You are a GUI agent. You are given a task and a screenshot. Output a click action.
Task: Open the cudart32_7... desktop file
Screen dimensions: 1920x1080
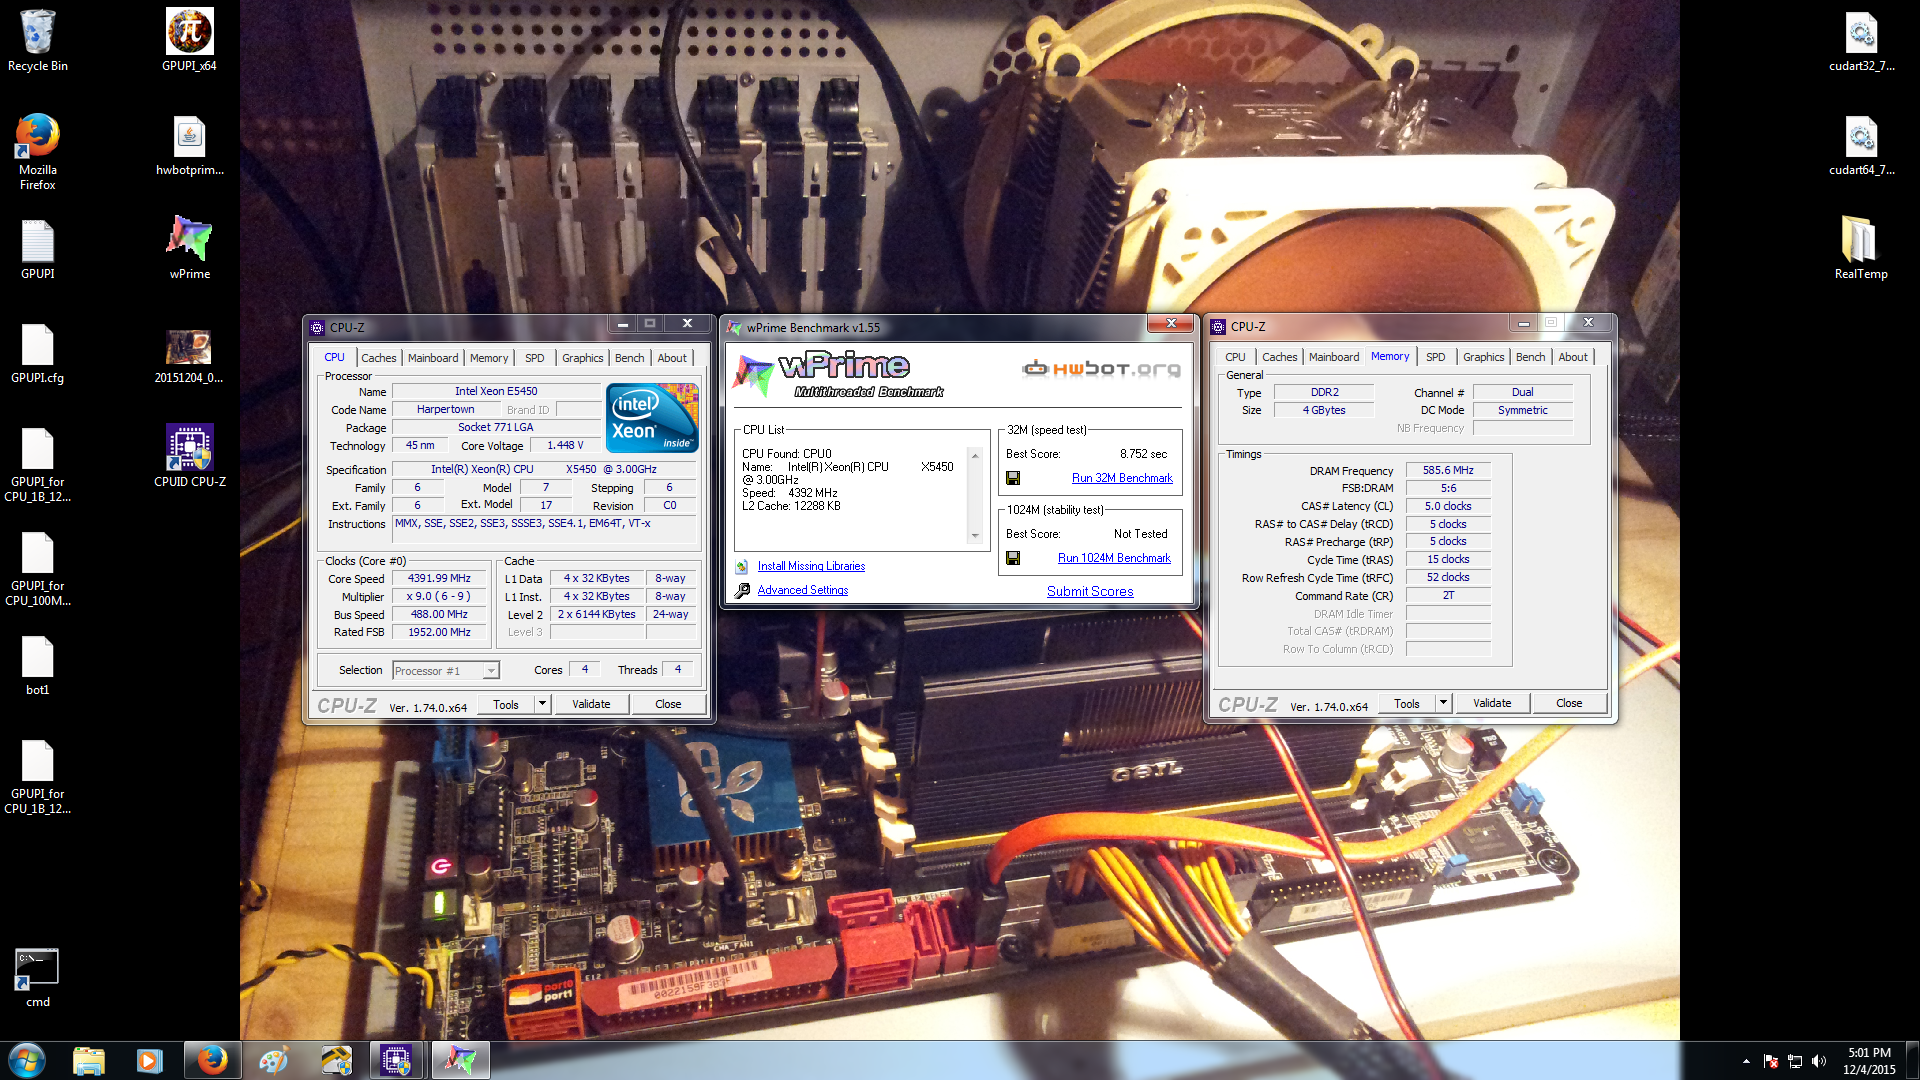tap(1861, 40)
